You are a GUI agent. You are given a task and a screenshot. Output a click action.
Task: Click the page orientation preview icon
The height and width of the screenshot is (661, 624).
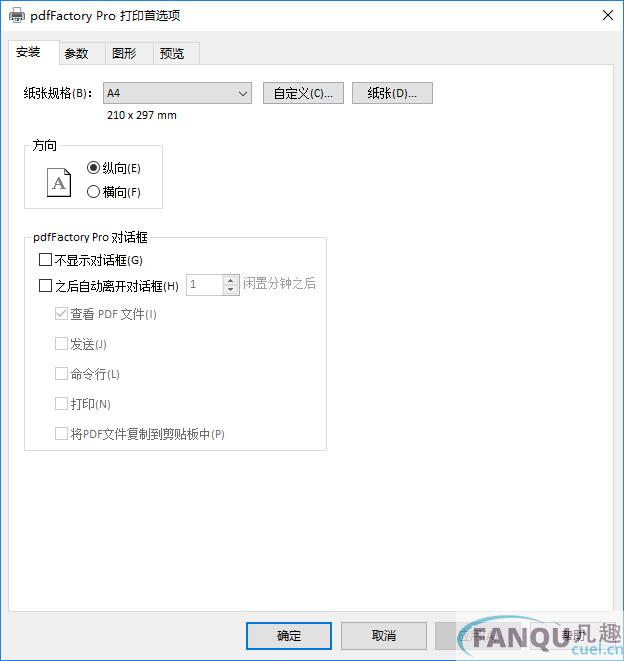click(59, 183)
